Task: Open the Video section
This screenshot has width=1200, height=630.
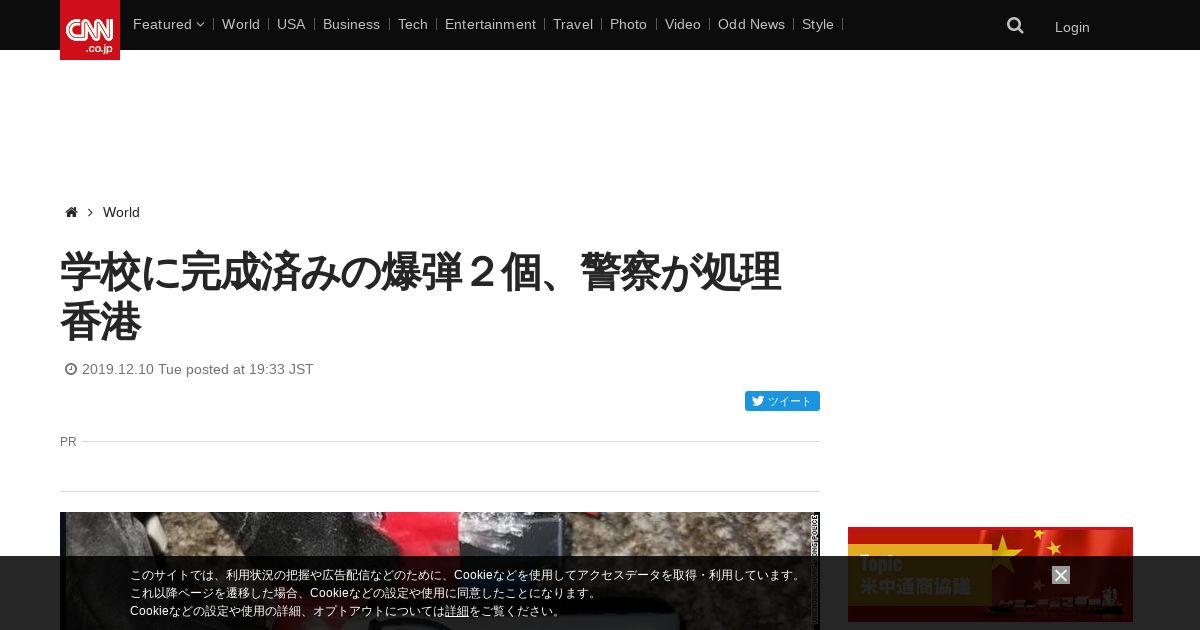Action: click(x=683, y=24)
